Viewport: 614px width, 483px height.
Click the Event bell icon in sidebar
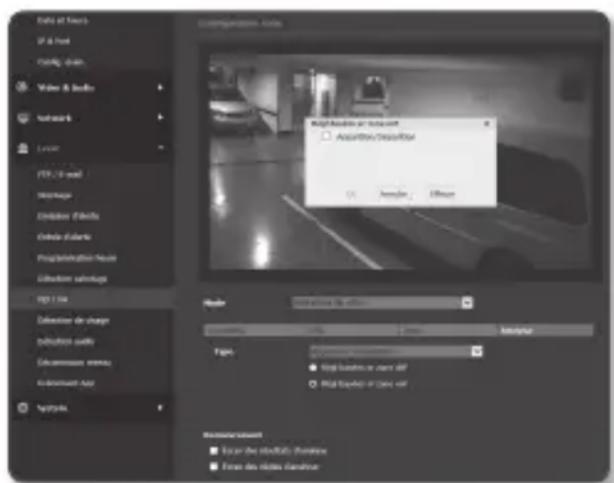[20, 146]
